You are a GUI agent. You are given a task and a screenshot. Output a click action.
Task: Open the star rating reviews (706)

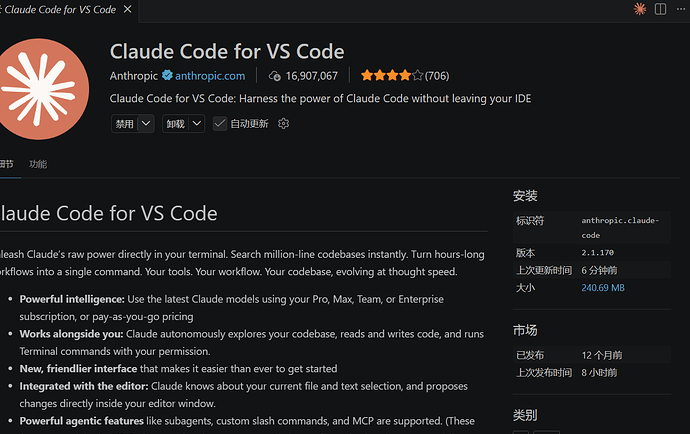point(405,76)
